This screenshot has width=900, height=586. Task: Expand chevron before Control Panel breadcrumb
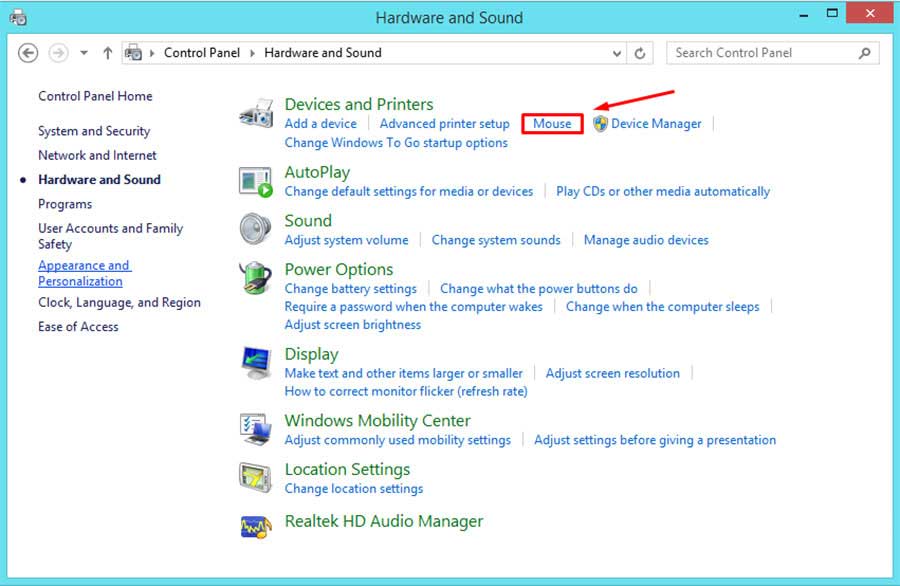pyautogui.click(x=152, y=53)
